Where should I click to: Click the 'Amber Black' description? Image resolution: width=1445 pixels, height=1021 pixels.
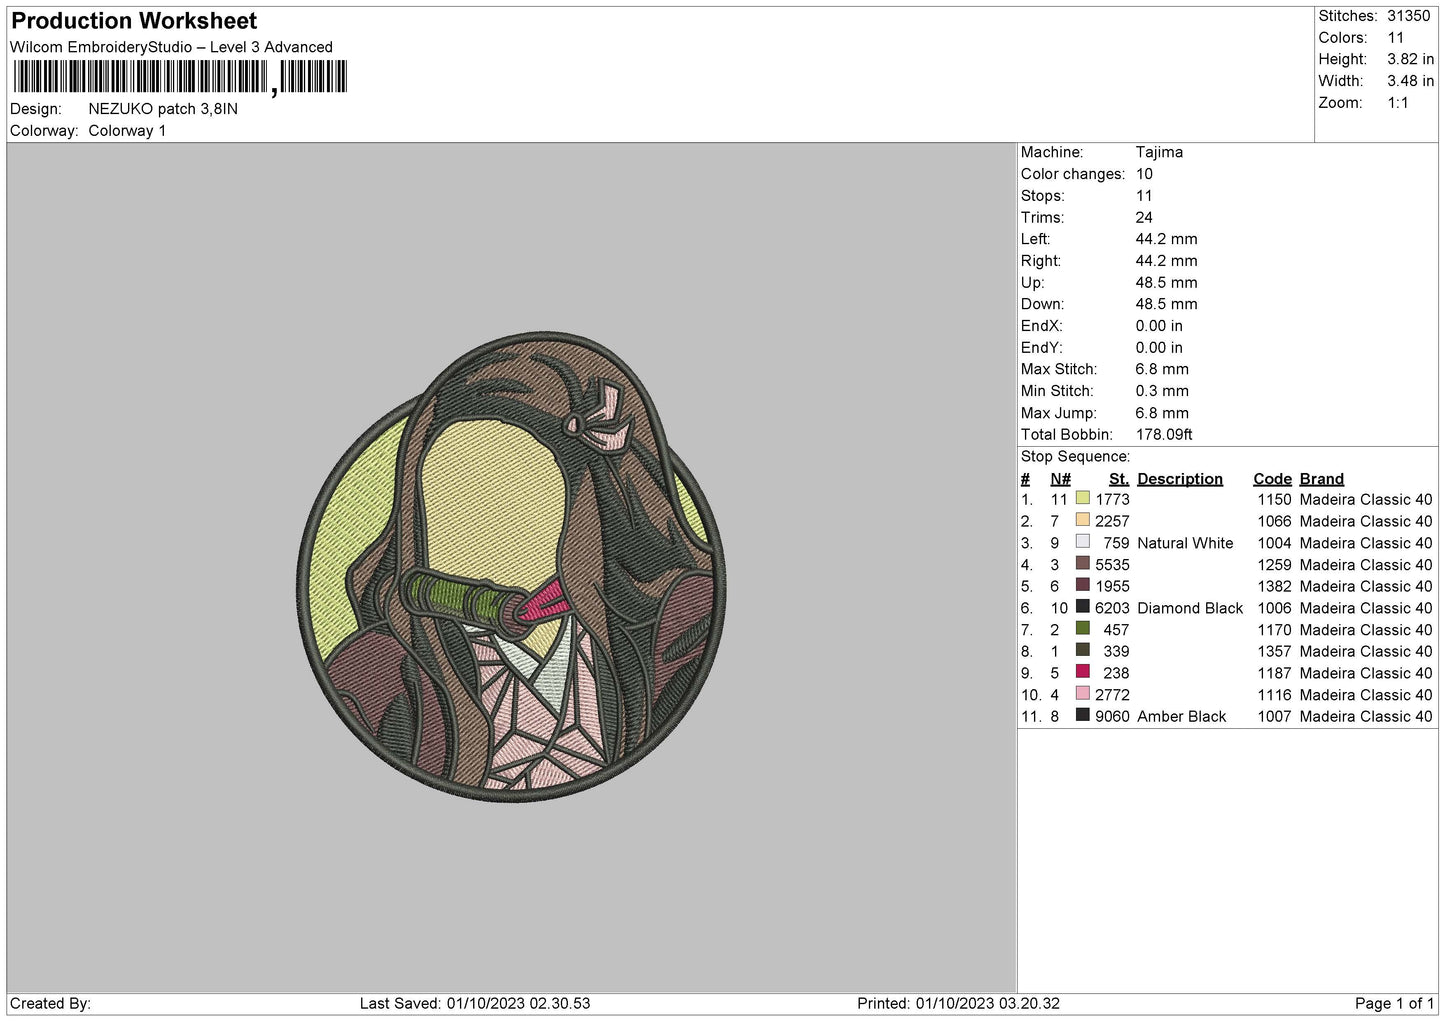1181,716
